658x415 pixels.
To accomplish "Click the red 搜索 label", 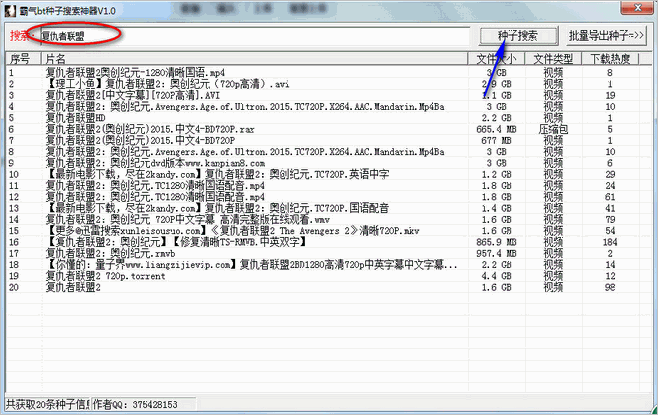I will click(x=21, y=36).
